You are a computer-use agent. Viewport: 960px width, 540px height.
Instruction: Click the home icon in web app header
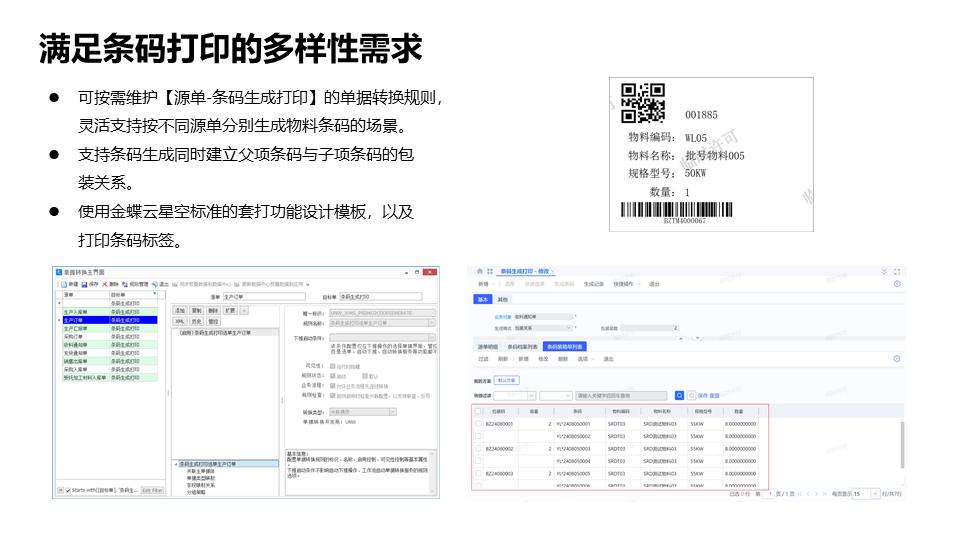click(478, 271)
